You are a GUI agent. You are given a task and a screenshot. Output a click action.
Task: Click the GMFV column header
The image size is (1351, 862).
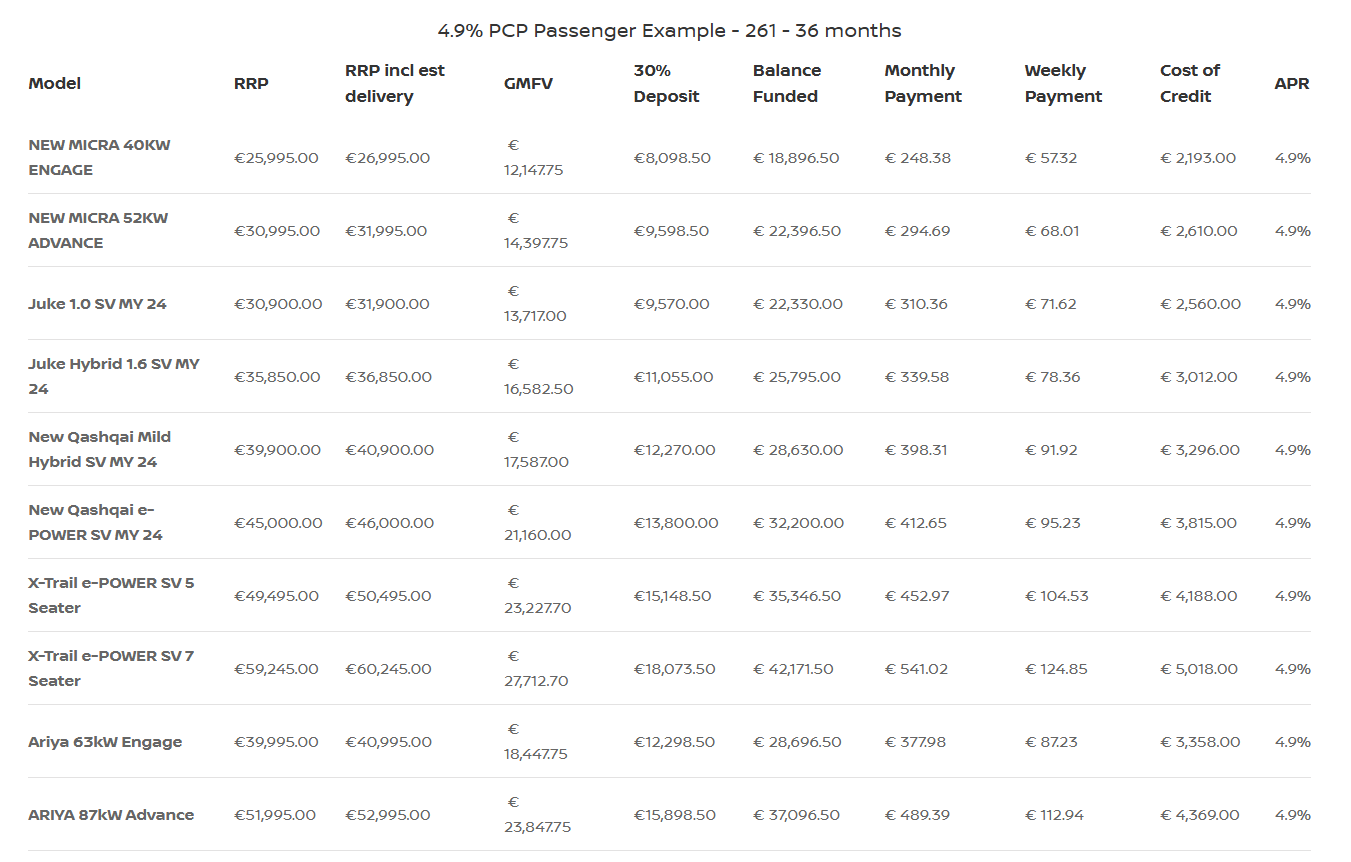[528, 84]
